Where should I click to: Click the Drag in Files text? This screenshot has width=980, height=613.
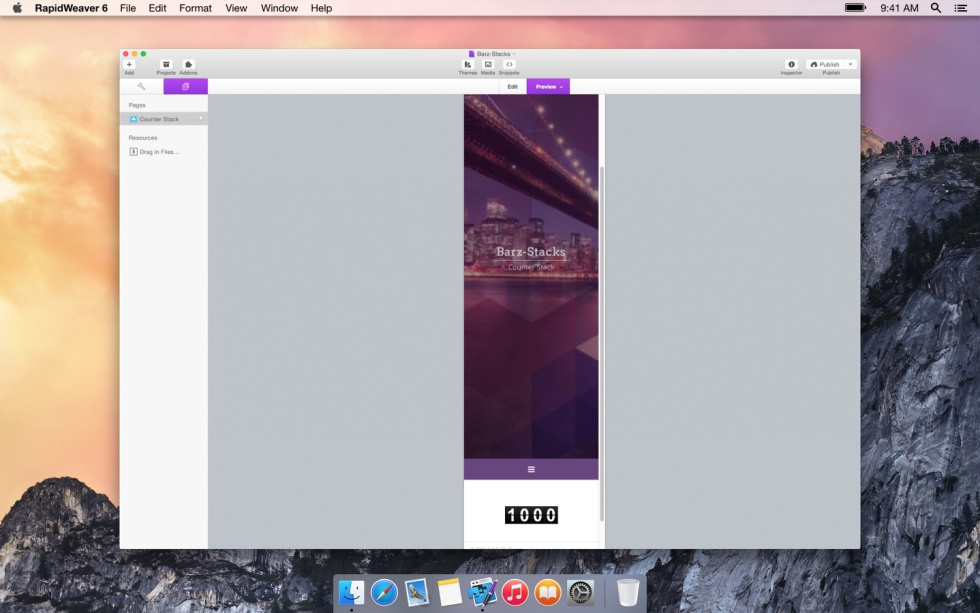click(159, 152)
